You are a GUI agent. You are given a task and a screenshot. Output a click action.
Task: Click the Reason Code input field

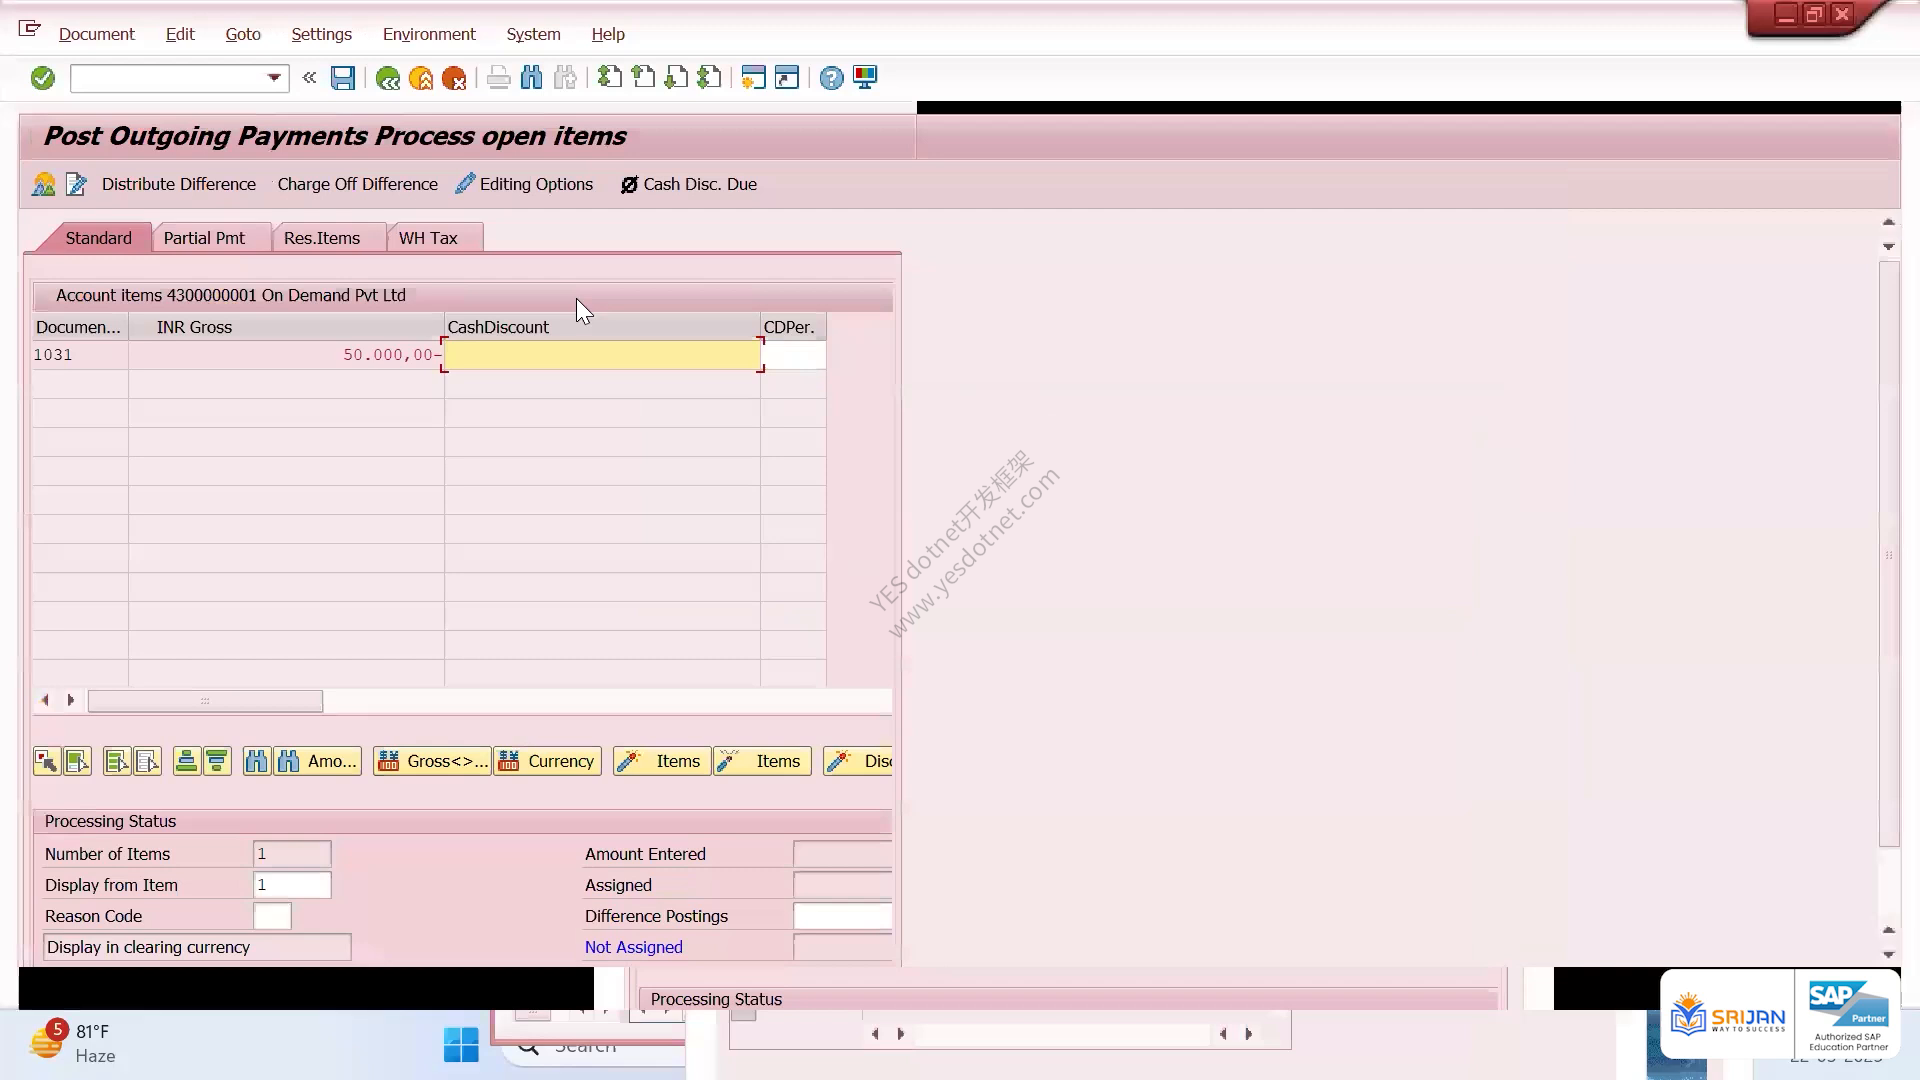(x=272, y=916)
